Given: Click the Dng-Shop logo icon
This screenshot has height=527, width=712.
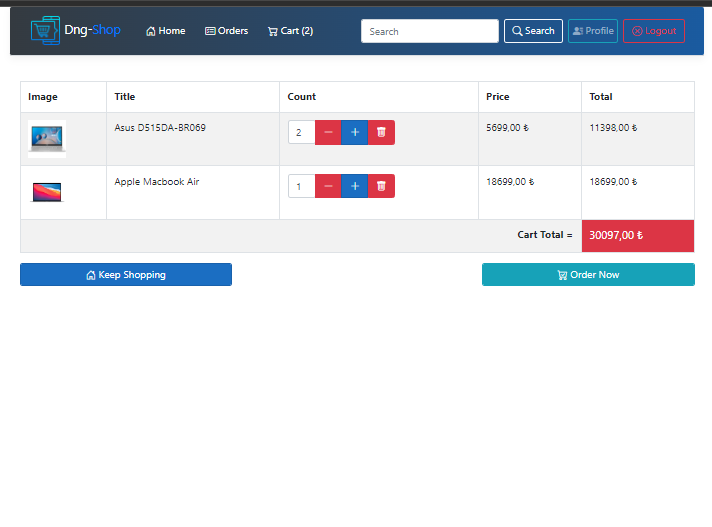Looking at the screenshot, I should tap(45, 30).
